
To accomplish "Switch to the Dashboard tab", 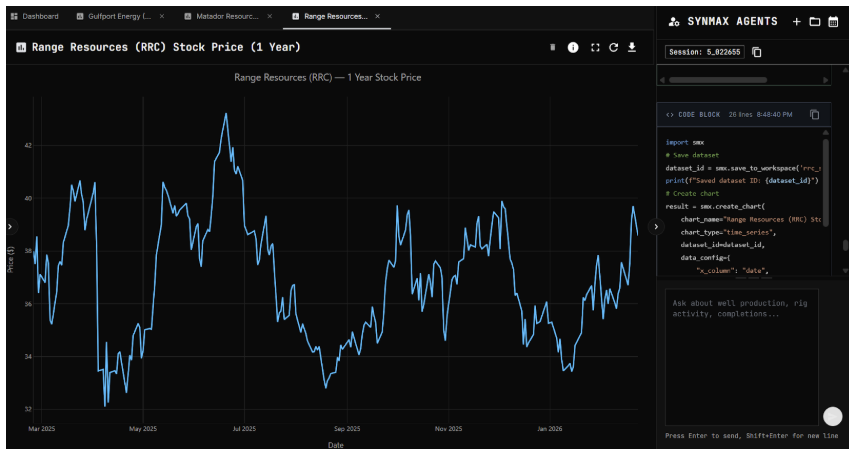I will [x=35, y=16].
